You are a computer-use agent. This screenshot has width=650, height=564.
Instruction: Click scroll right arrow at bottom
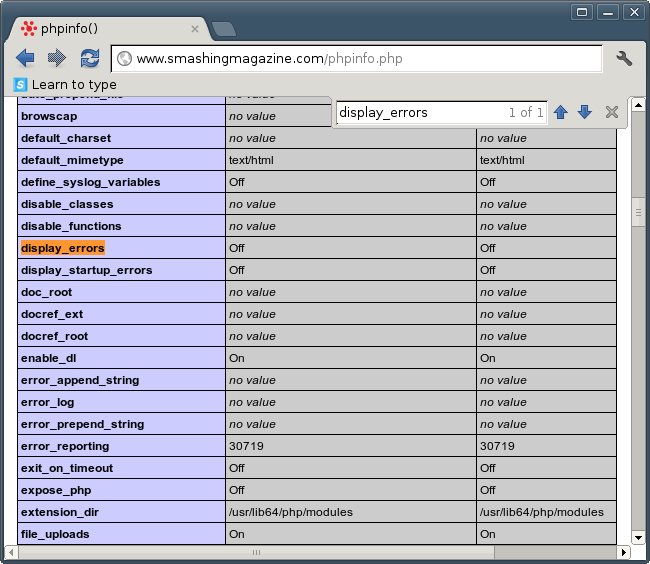pos(624,552)
